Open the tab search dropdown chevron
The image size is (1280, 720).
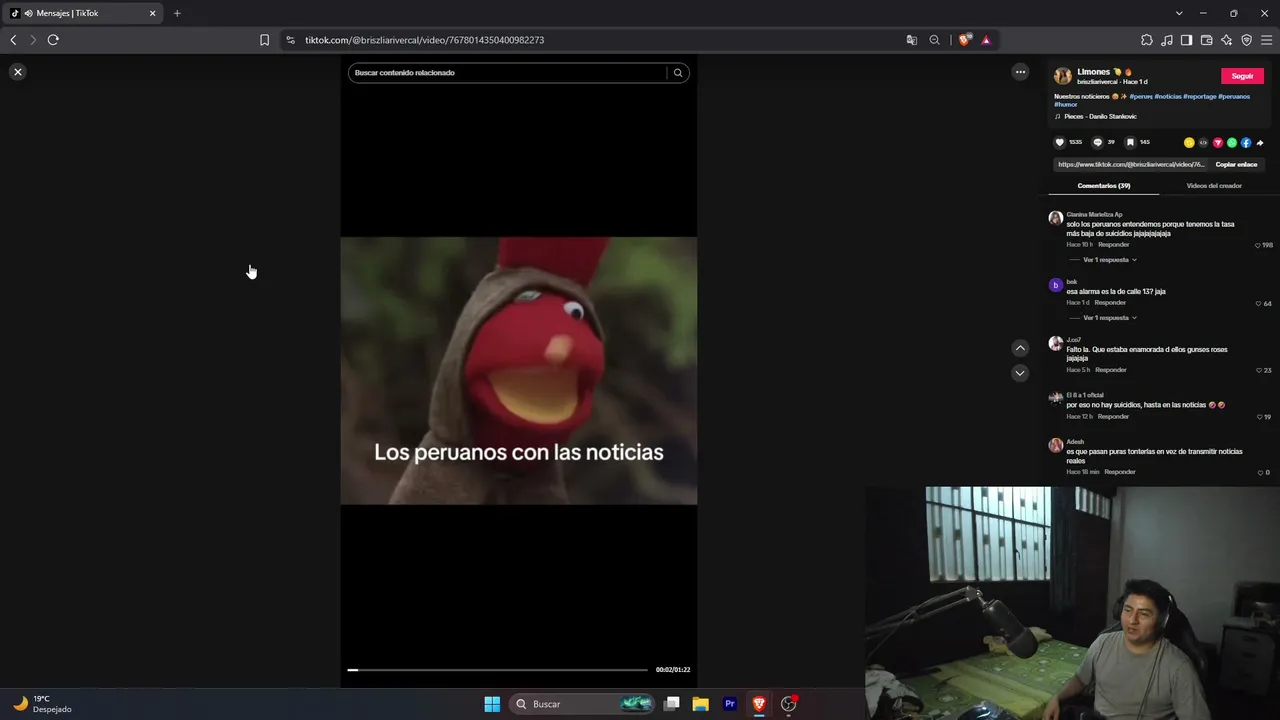(x=1179, y=13)
